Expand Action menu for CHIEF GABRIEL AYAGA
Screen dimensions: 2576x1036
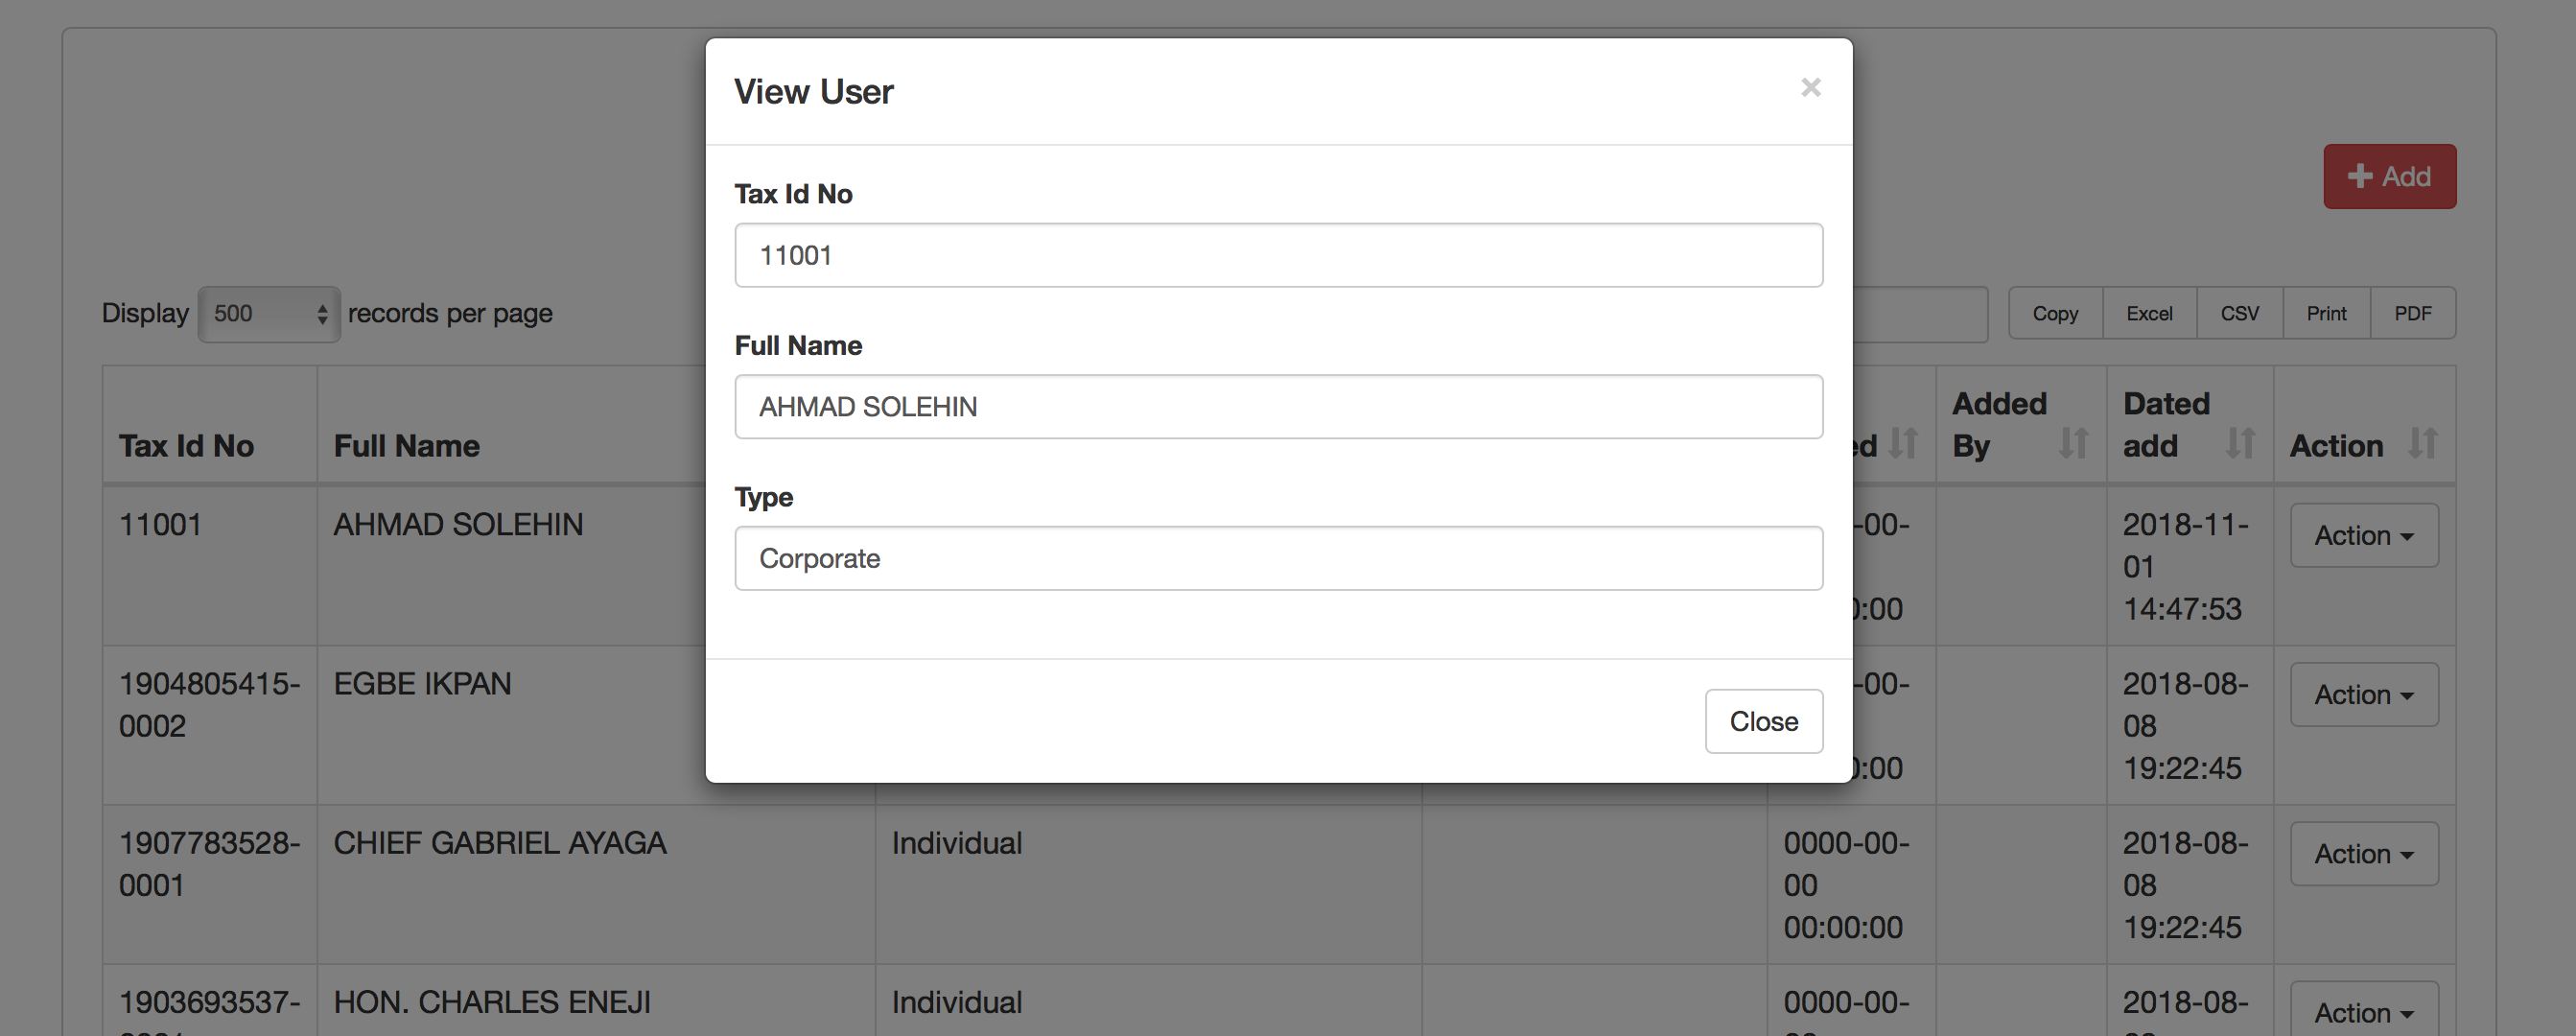(x=2363, y=854)
